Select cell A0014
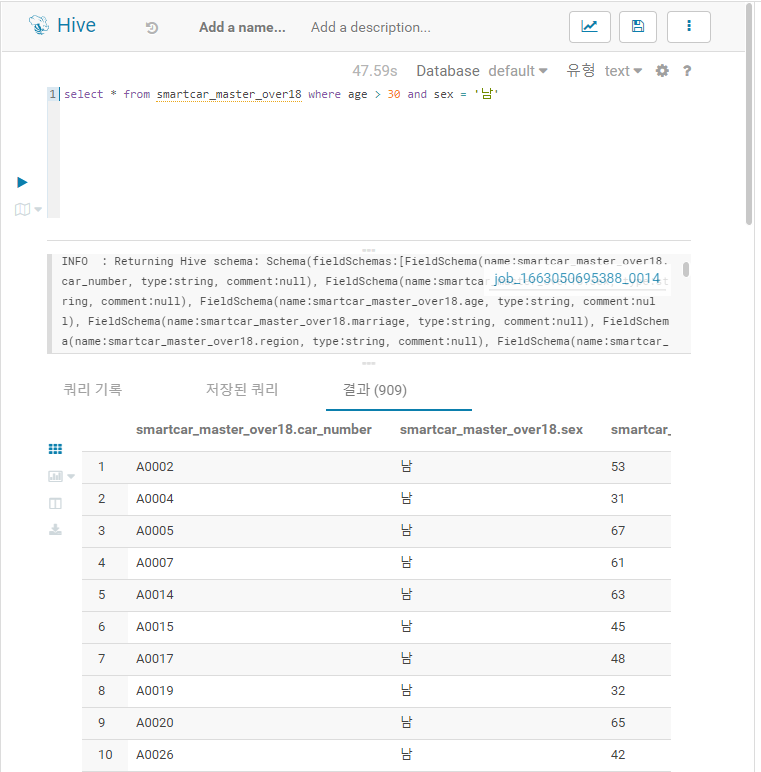The height and width of the screenshot is (772, 761). pos(155,595)
